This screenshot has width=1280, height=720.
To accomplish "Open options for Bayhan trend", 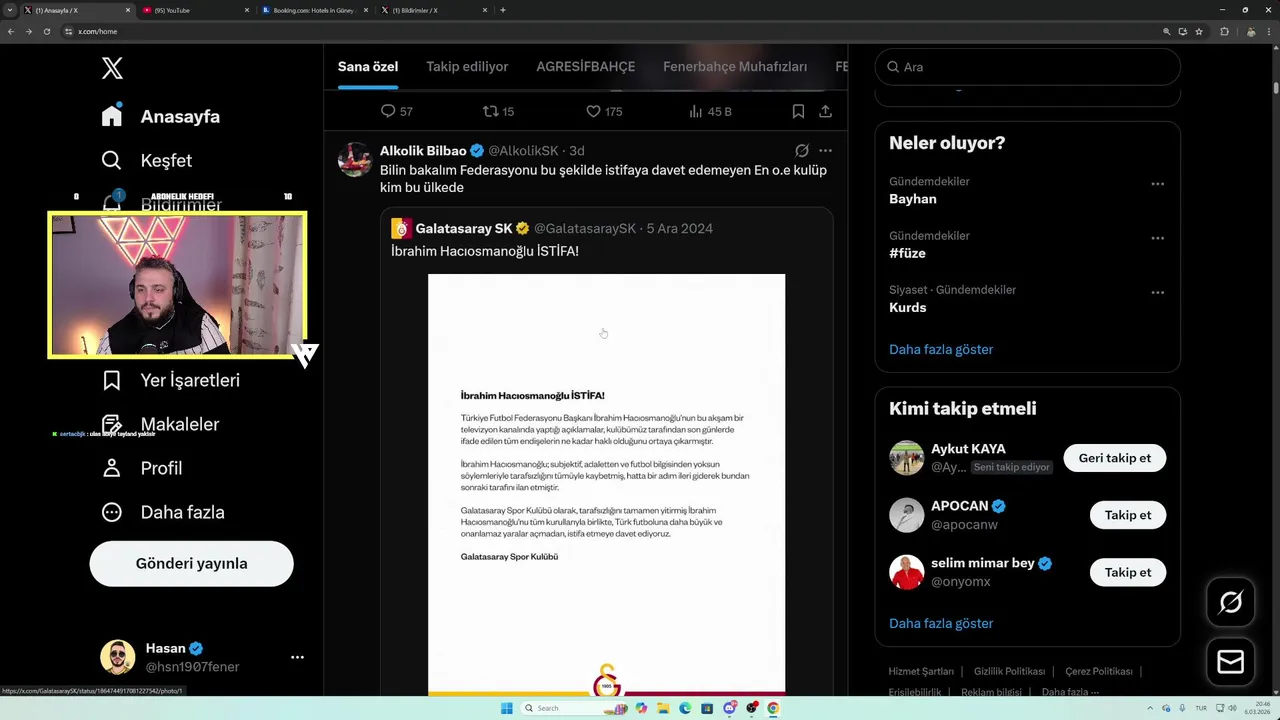I will [x=1157, y=184].
